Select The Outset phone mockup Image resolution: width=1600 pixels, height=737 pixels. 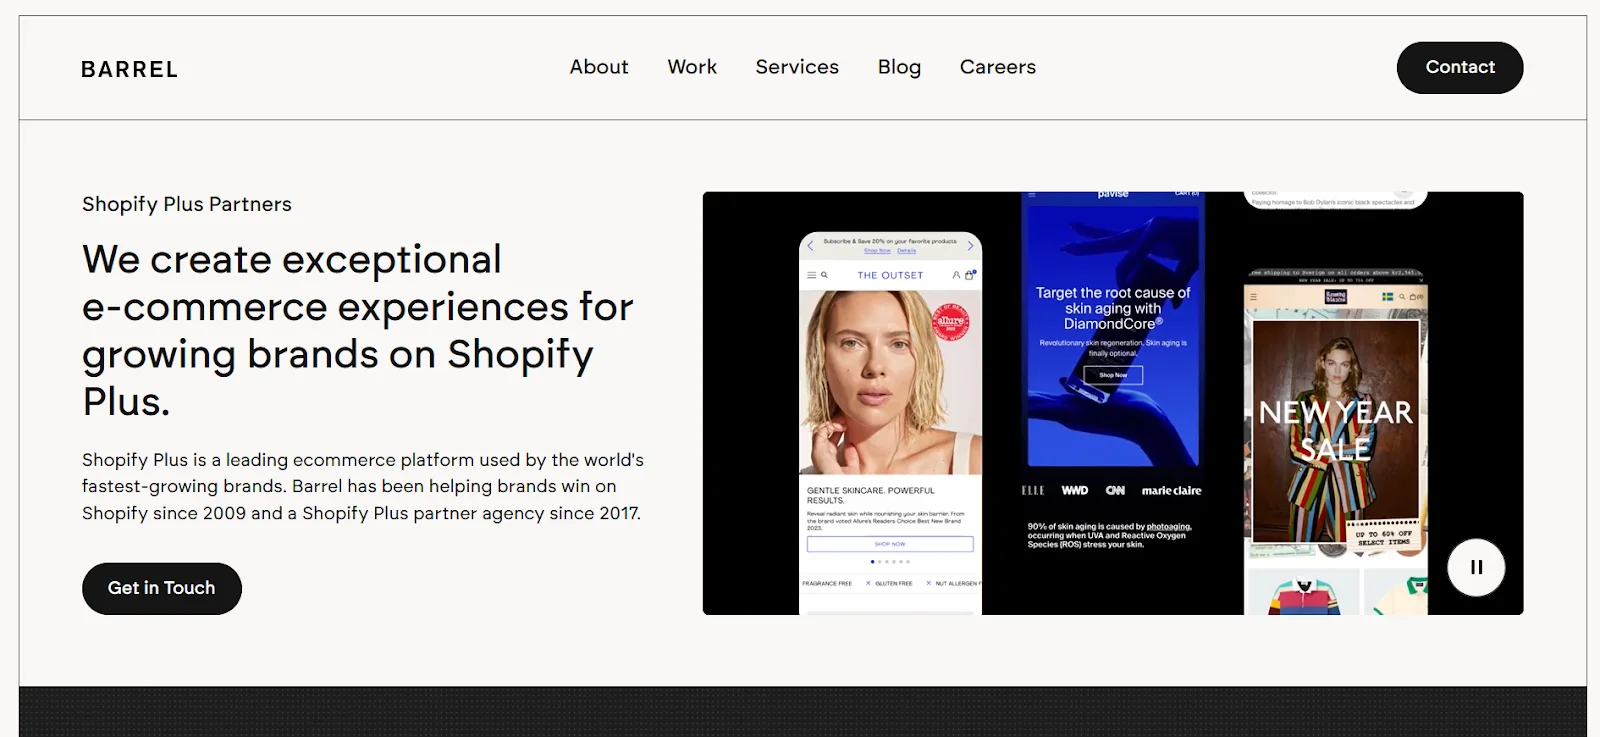click(890, 423)
